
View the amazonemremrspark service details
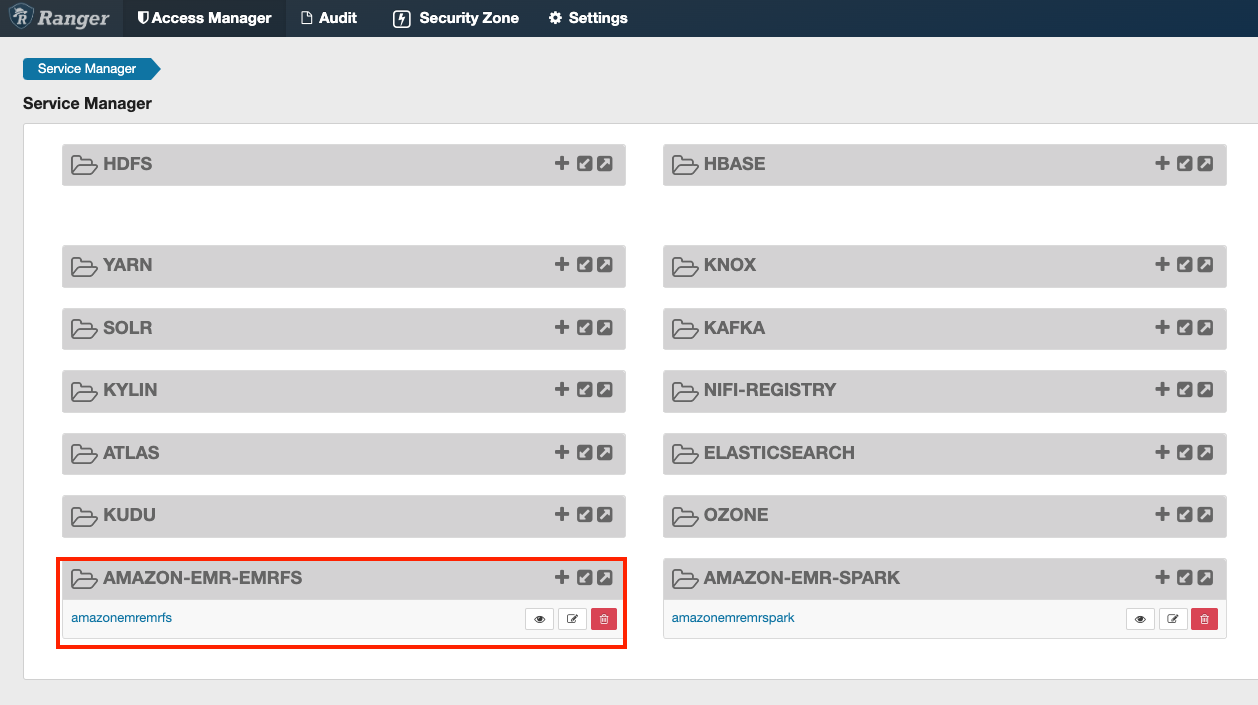[x=1140, y=619]
